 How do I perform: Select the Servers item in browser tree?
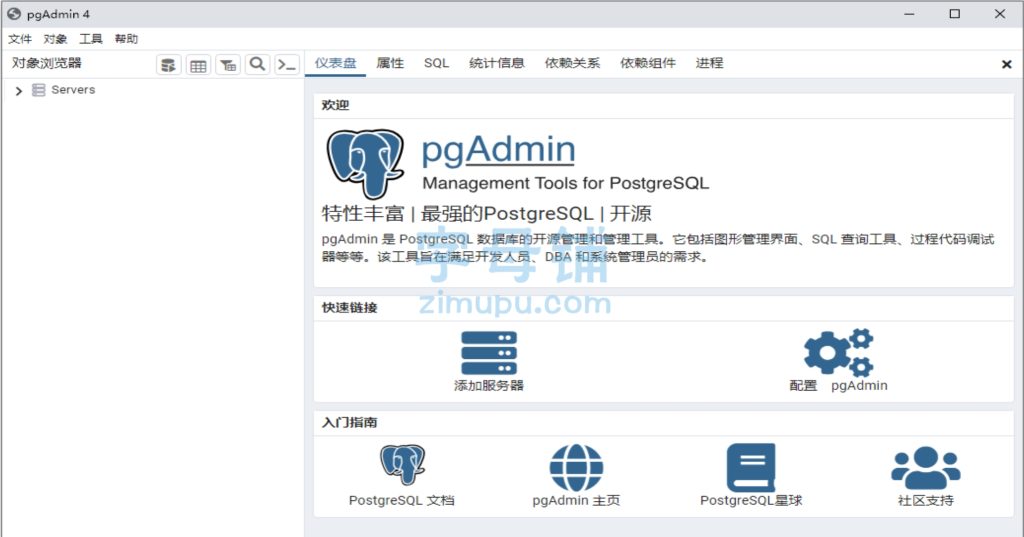pyautogui.click(x=73, y=90)
